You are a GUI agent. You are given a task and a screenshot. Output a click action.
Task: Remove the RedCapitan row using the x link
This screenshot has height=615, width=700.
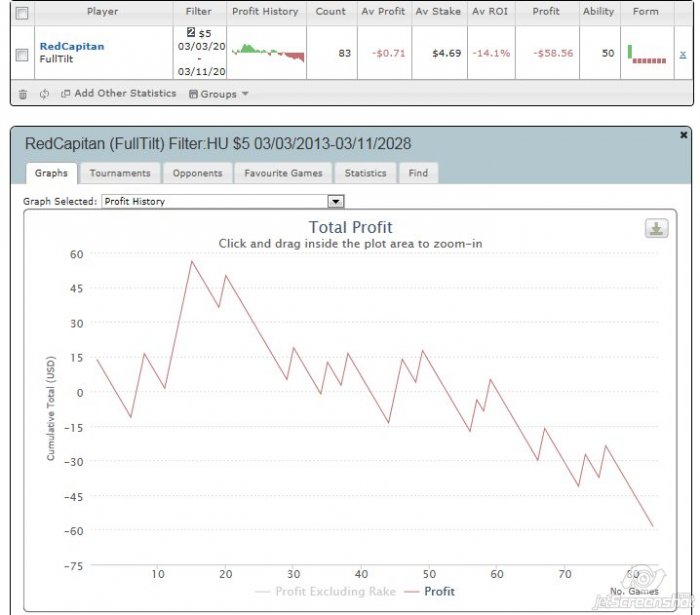tap(683, 54)
